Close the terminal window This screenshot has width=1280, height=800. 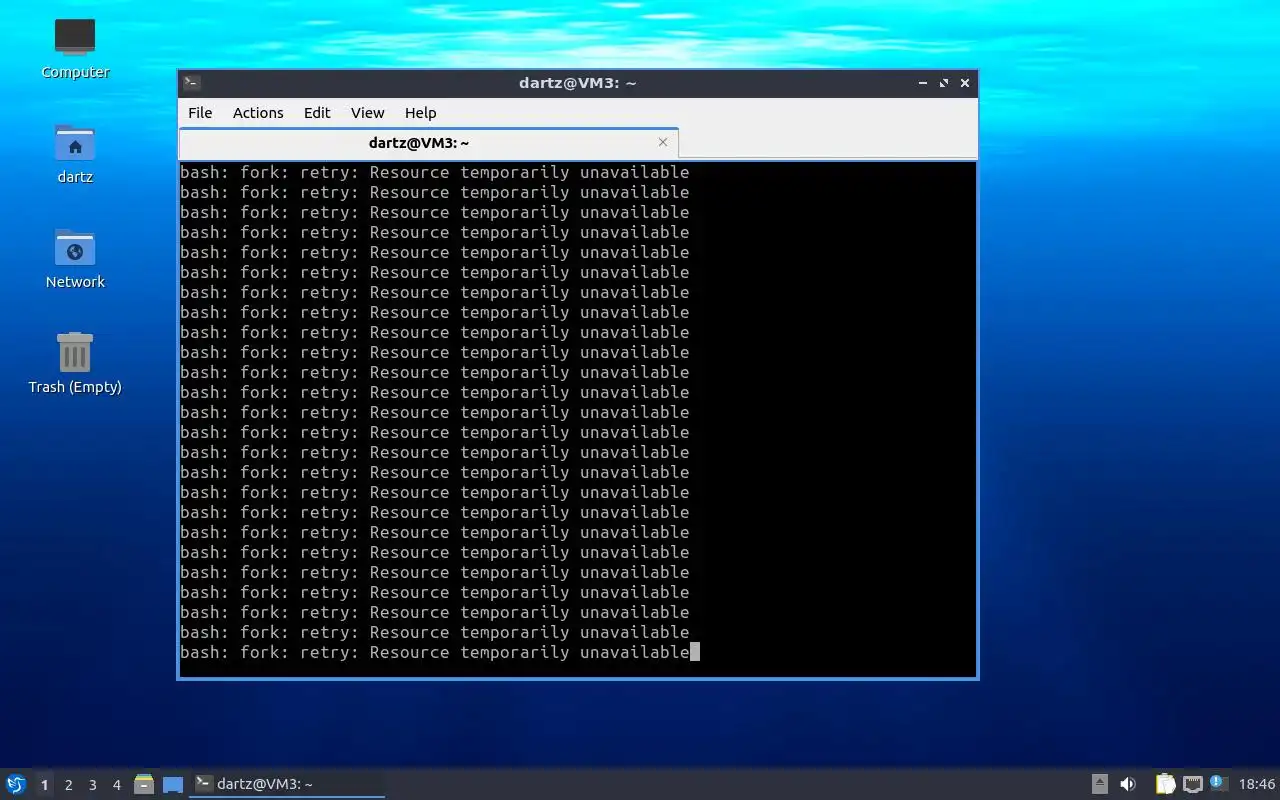(x=965, y=83)
